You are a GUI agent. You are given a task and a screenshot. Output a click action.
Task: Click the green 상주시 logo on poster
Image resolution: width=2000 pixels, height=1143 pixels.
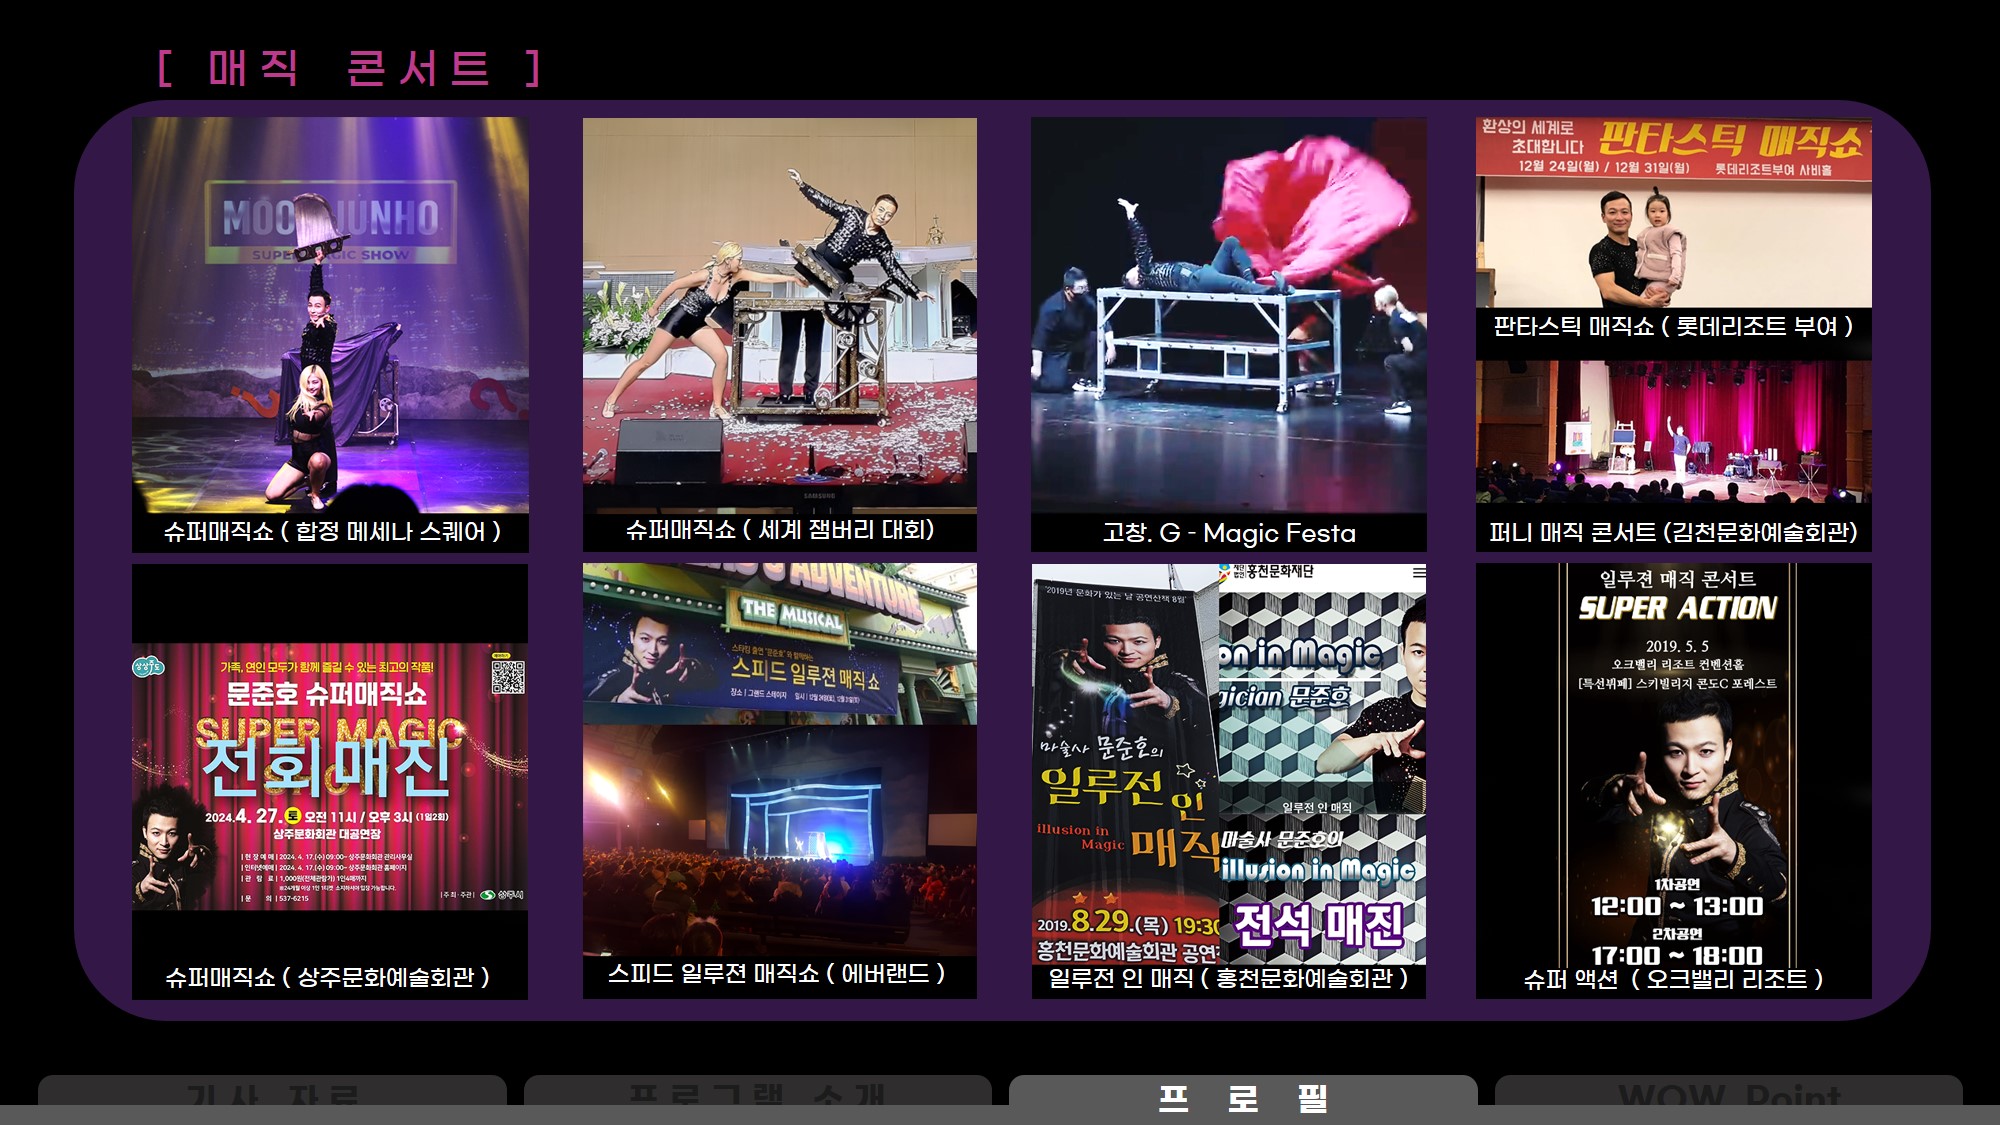click(x=488, y=894)
